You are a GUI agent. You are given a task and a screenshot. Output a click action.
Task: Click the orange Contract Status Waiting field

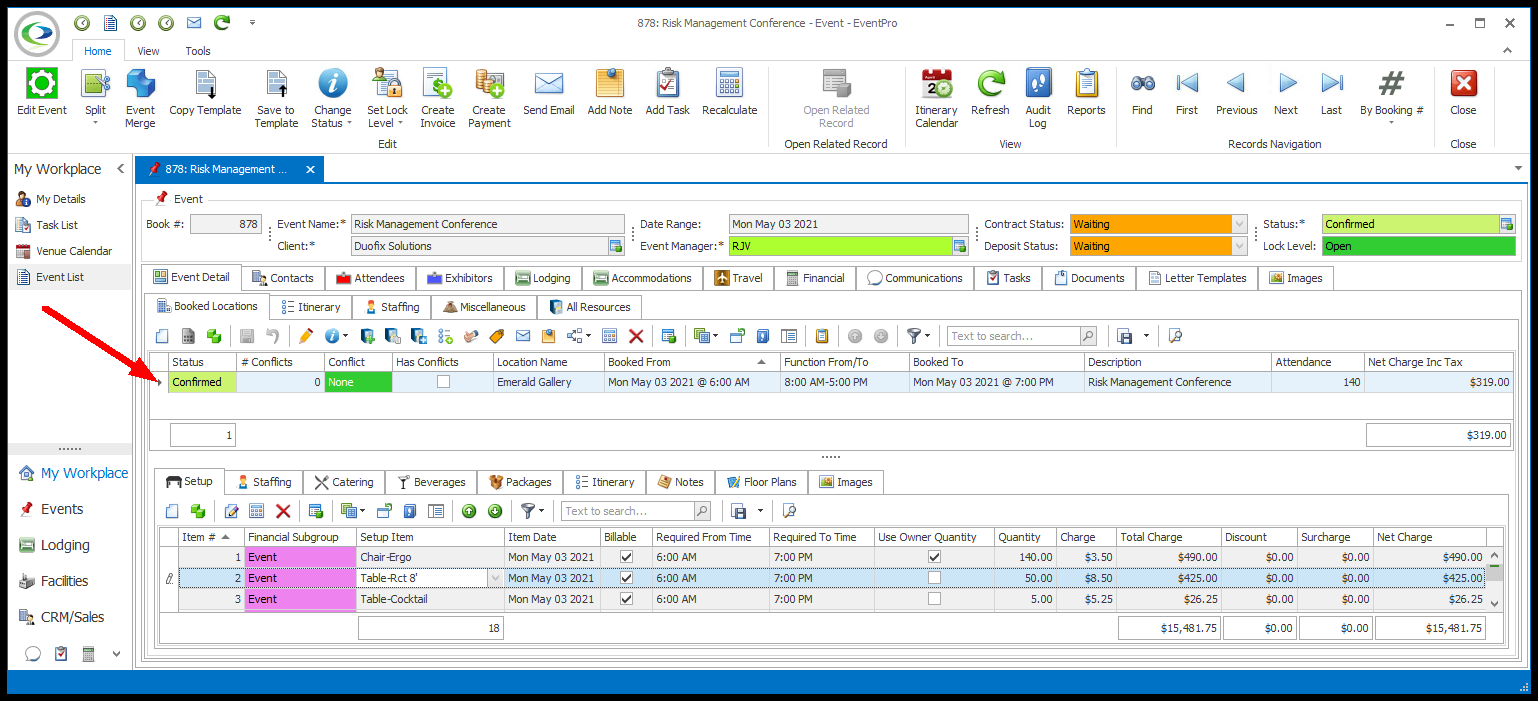point(1151,224)
